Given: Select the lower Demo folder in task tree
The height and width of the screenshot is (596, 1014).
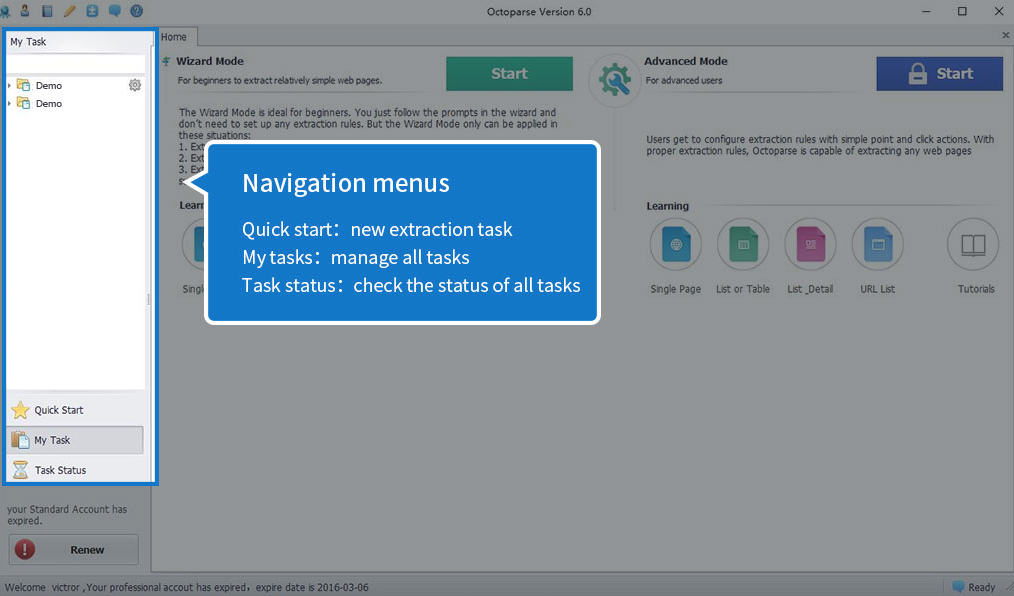Looking at the screenshot, I should click(49, 103).
